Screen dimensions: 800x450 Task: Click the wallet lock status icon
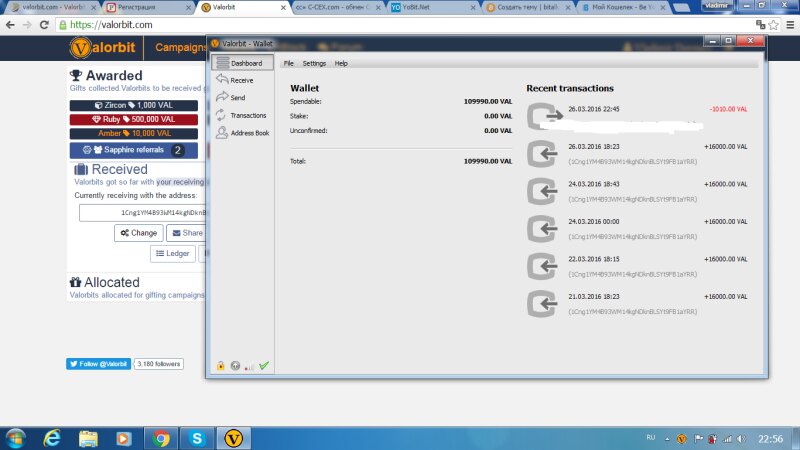pyautogui.click(x=220, y=366)
